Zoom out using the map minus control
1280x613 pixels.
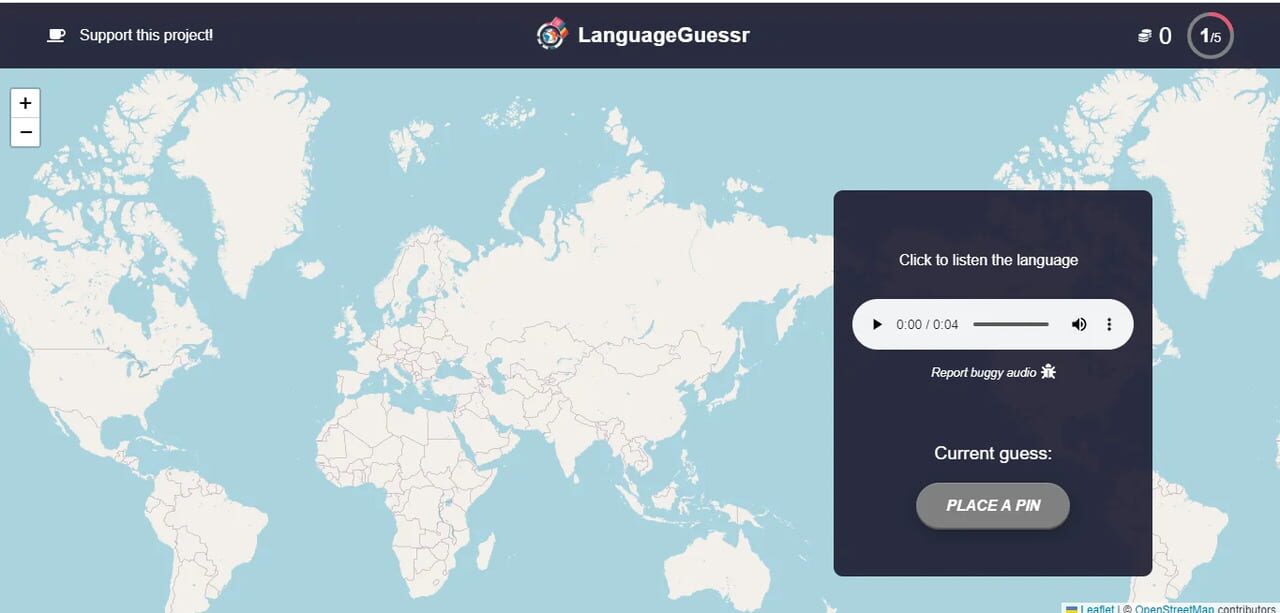point(25,131)
